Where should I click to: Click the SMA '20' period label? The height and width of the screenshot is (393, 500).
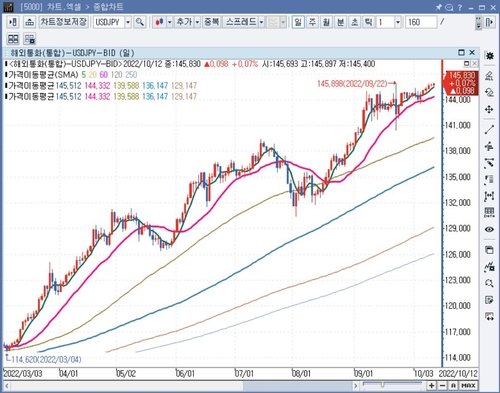pyautogui.click(x=93, y=74)
